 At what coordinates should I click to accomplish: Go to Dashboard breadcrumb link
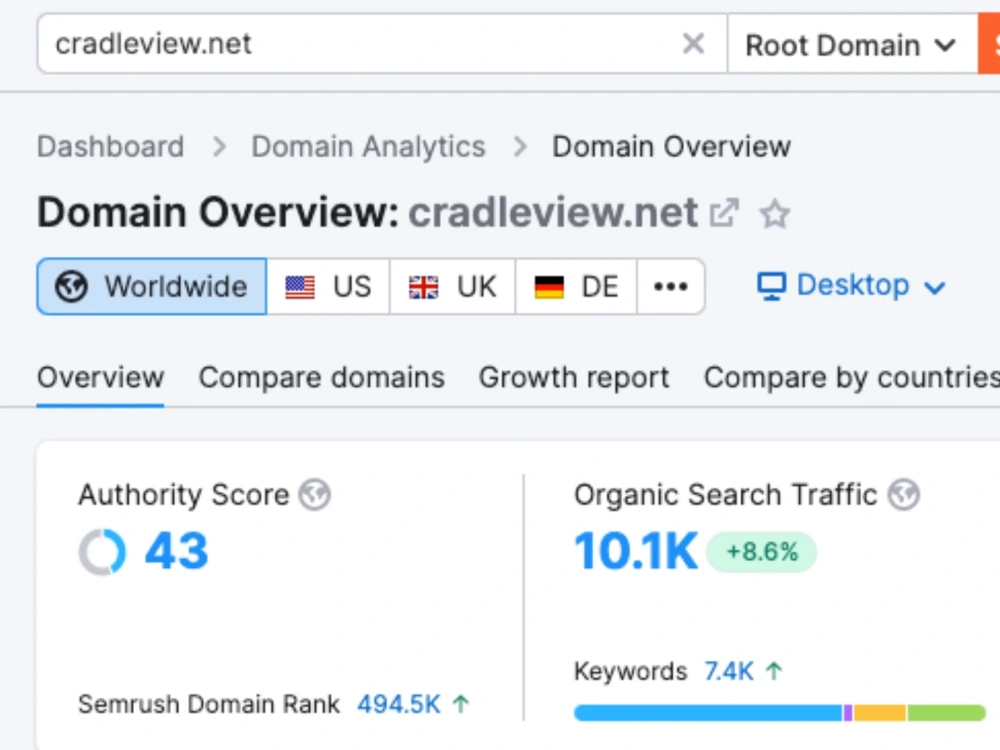point(110,147)
